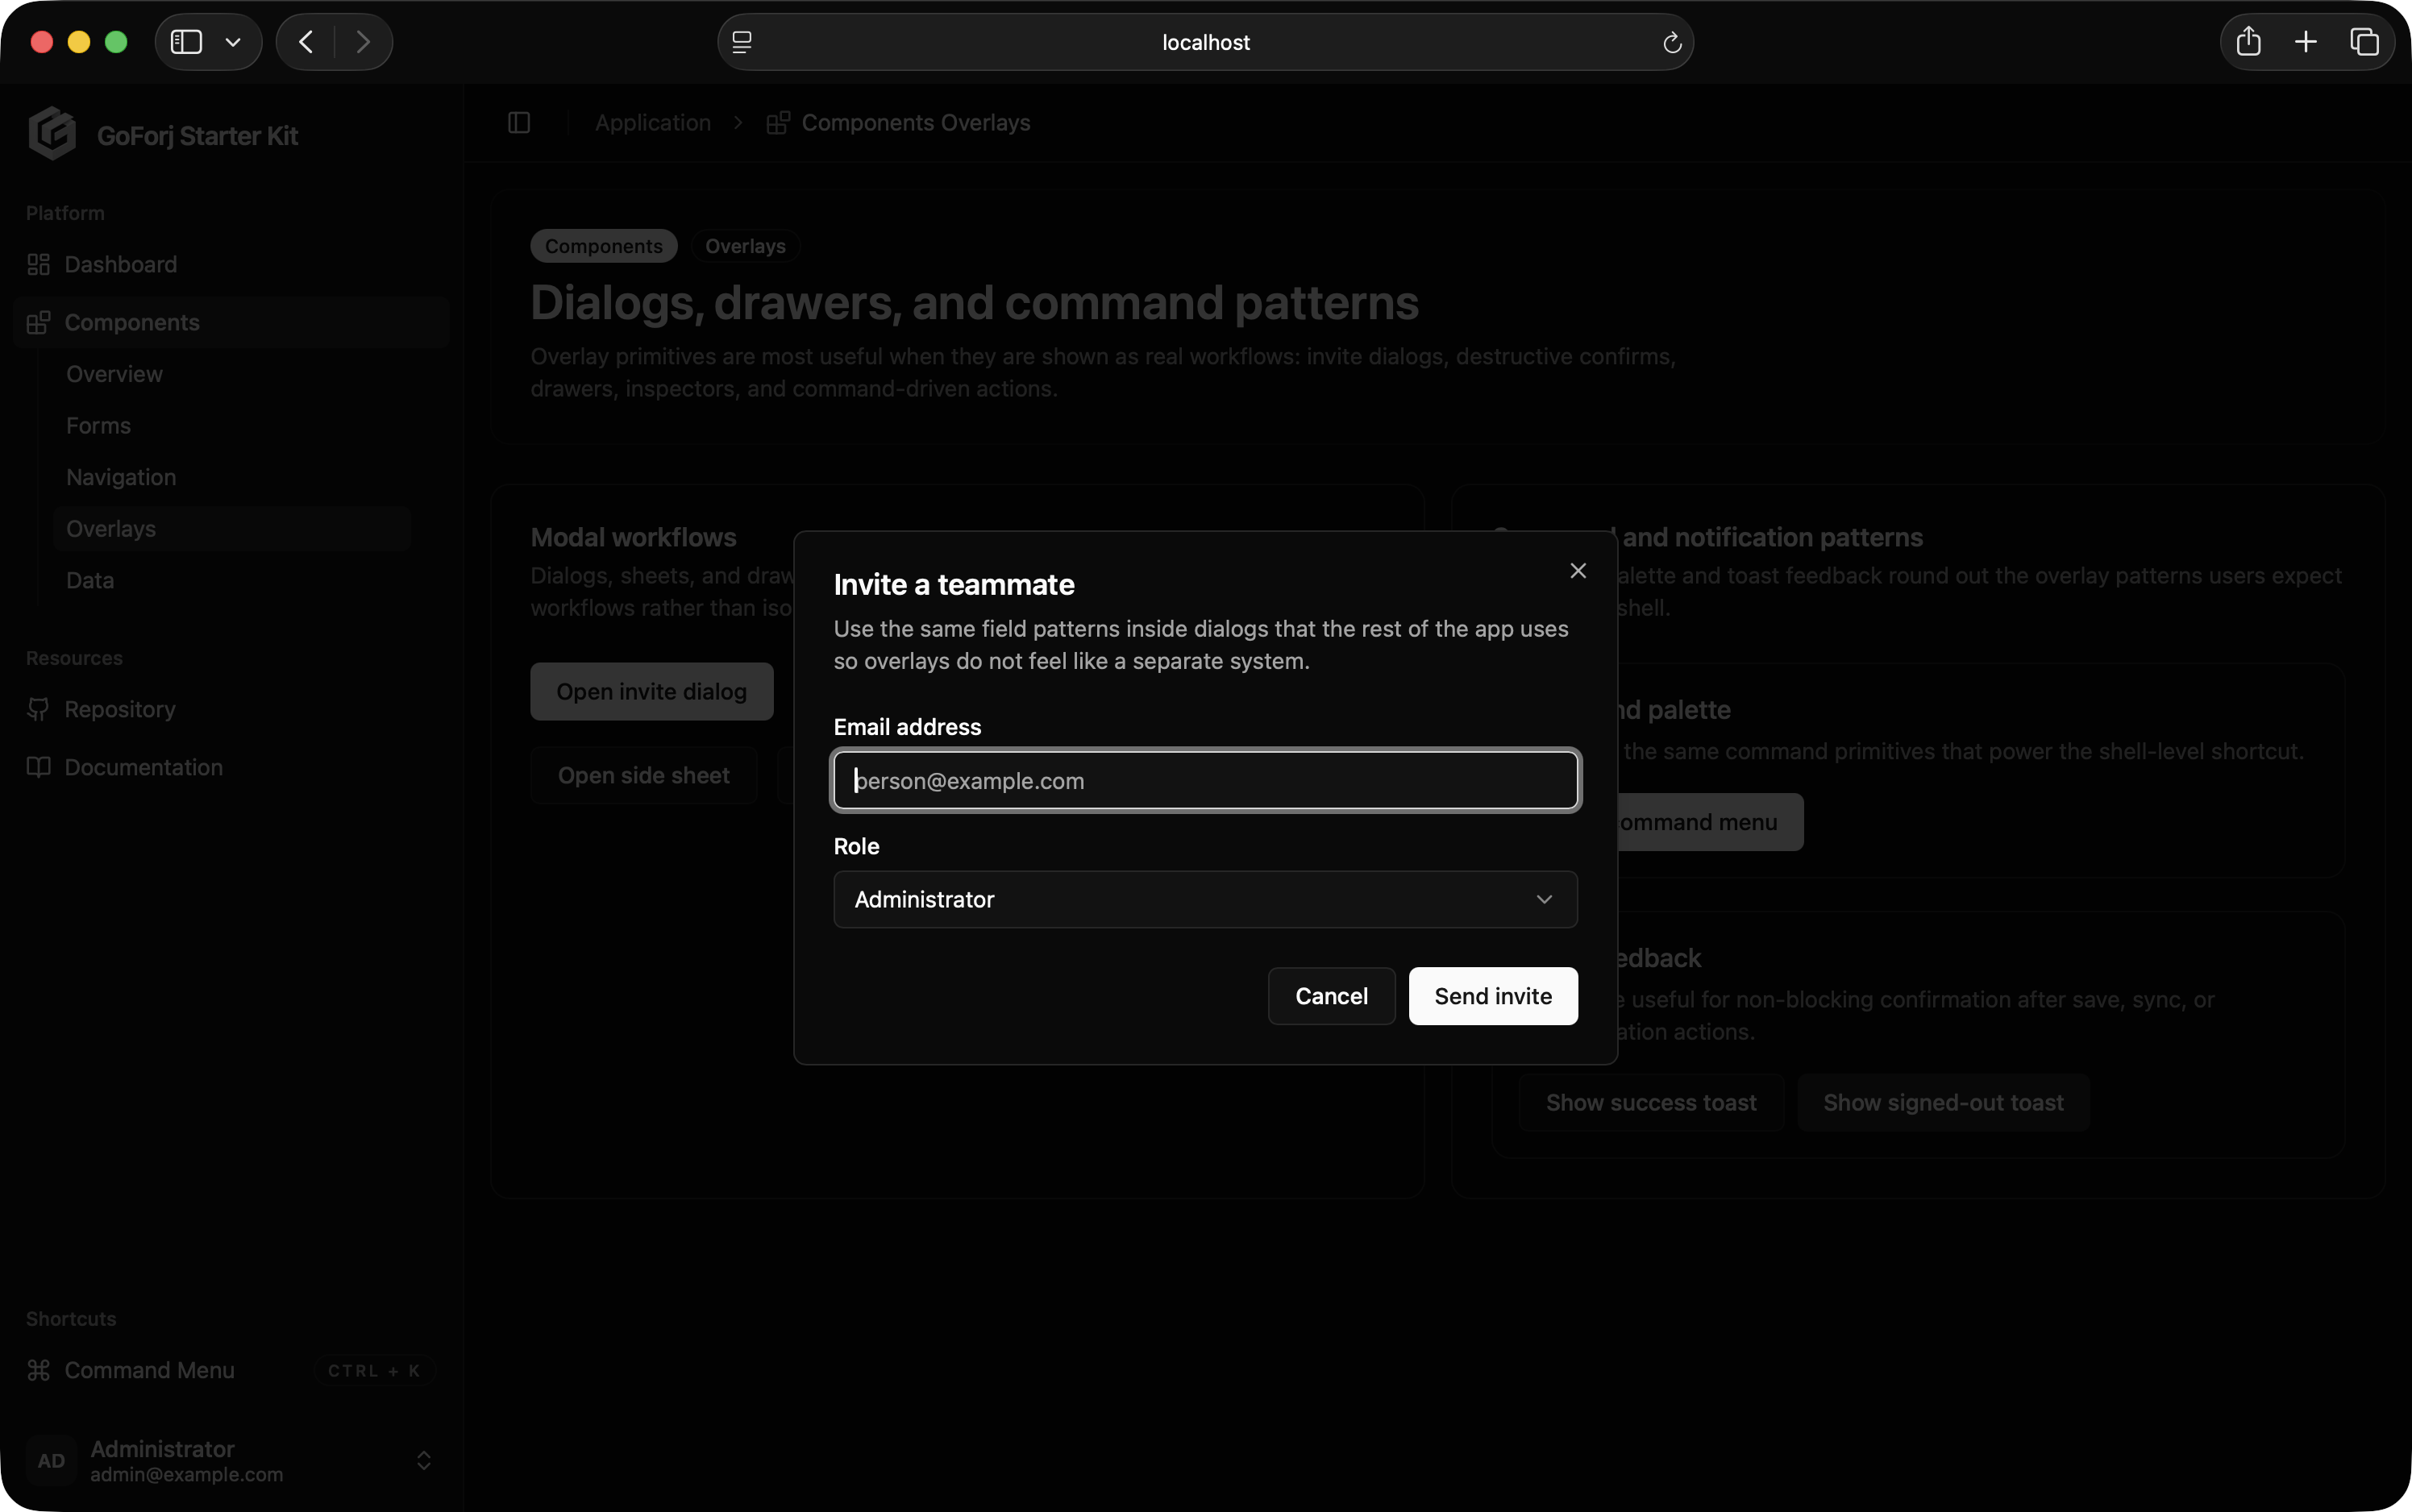Click the Dashboard grid icon
The height and width of the screenshot is (1512, 2412).
(x=38, y=264)
